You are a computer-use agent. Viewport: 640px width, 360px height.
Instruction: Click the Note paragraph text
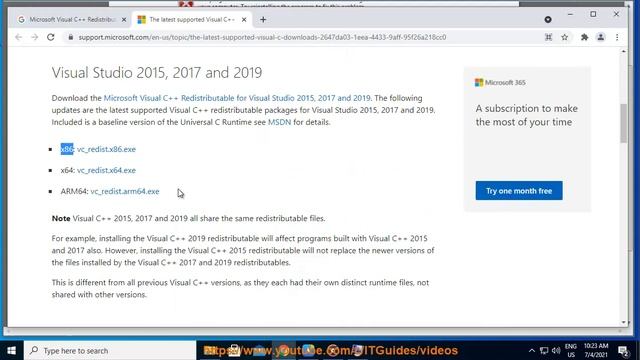[188, 218]
